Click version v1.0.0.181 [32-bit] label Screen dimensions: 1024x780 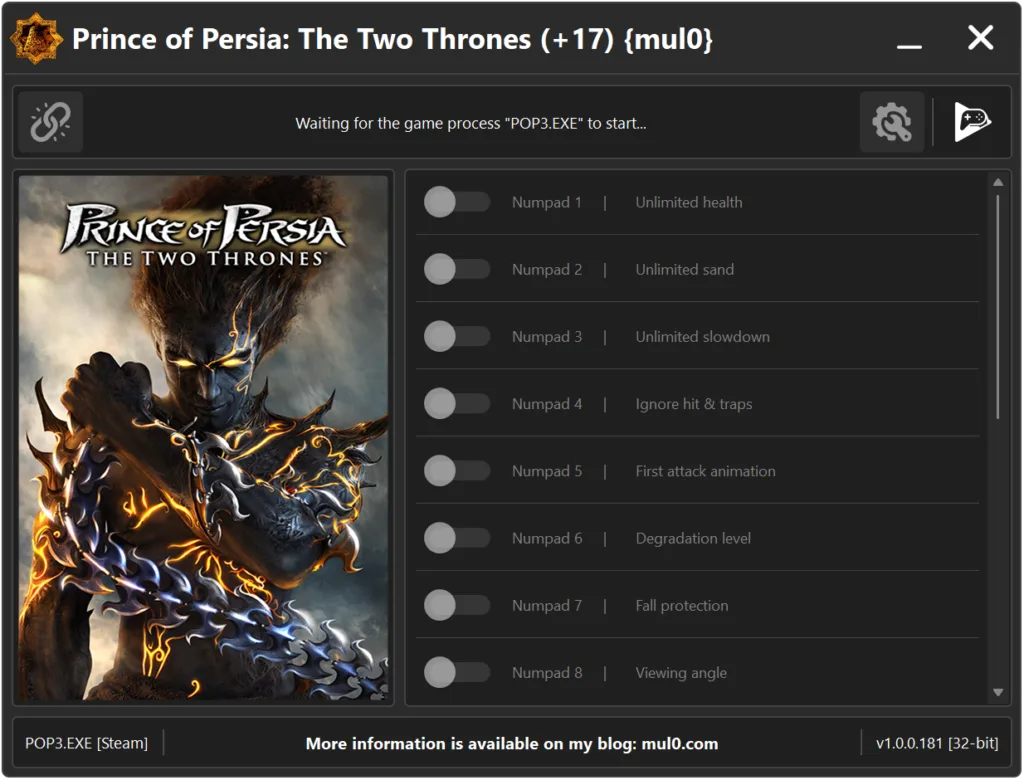tap(936, 743)
